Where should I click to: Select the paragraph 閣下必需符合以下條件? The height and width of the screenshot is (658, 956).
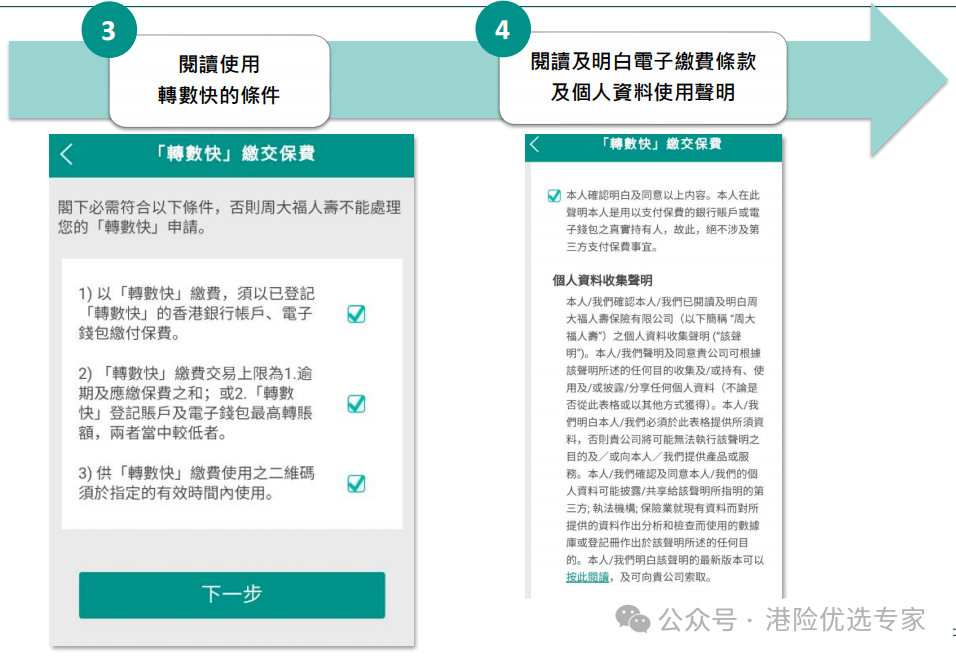pos(229,217)
